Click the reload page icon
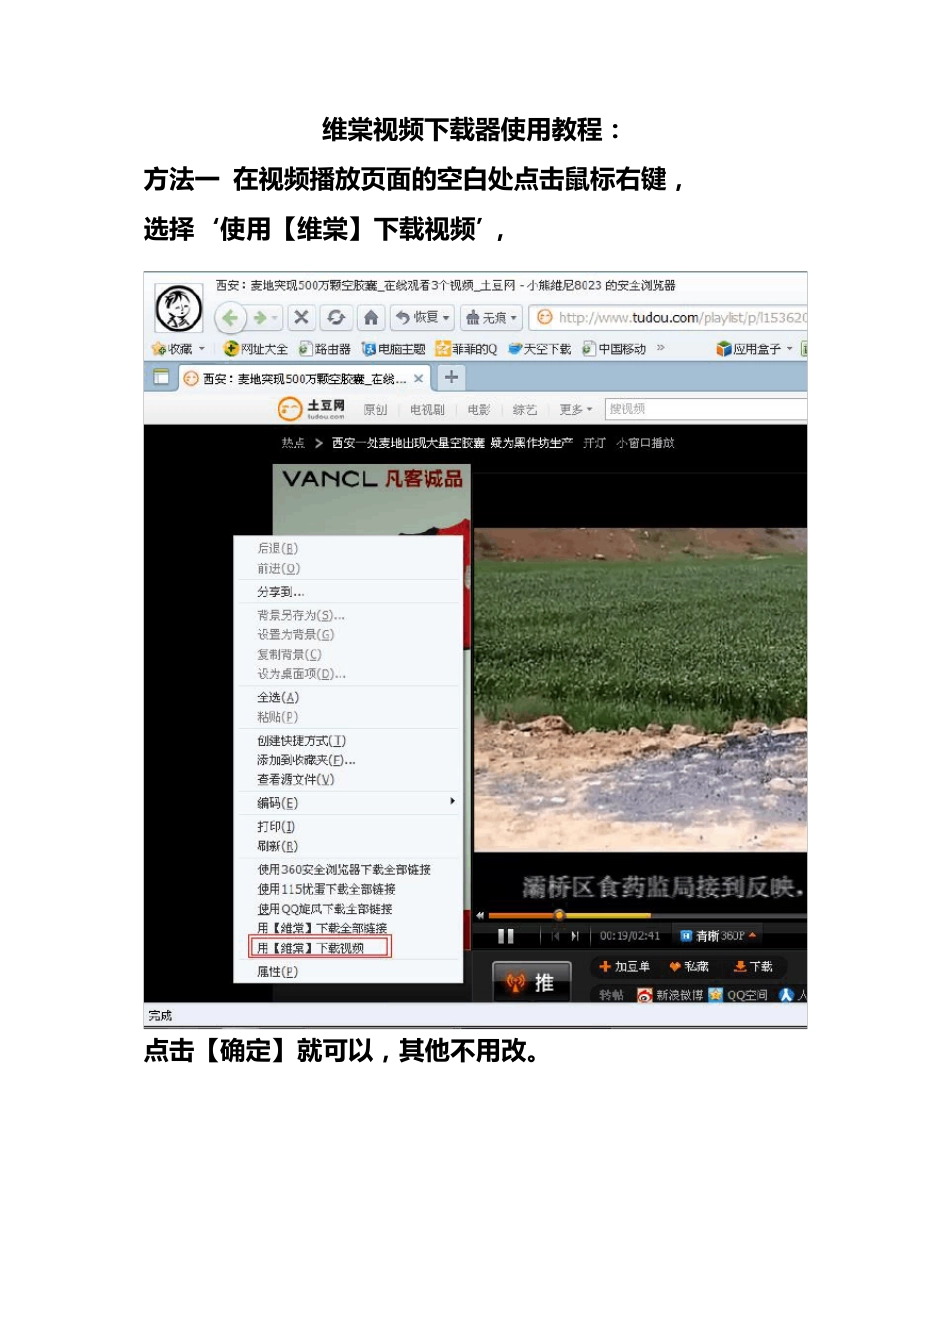 pos(336,318)
